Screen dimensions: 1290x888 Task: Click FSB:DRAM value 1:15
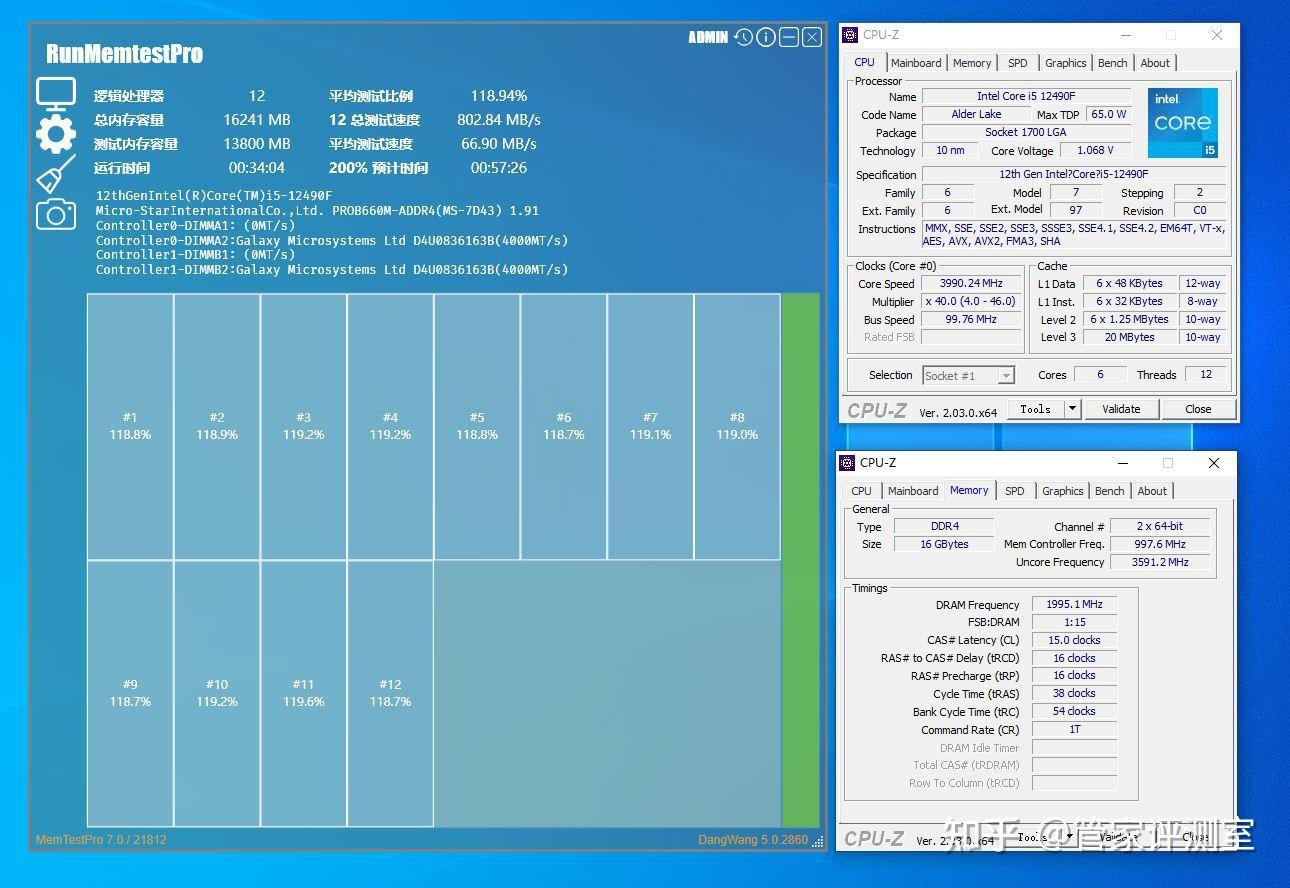click(x=1074, y=622)
